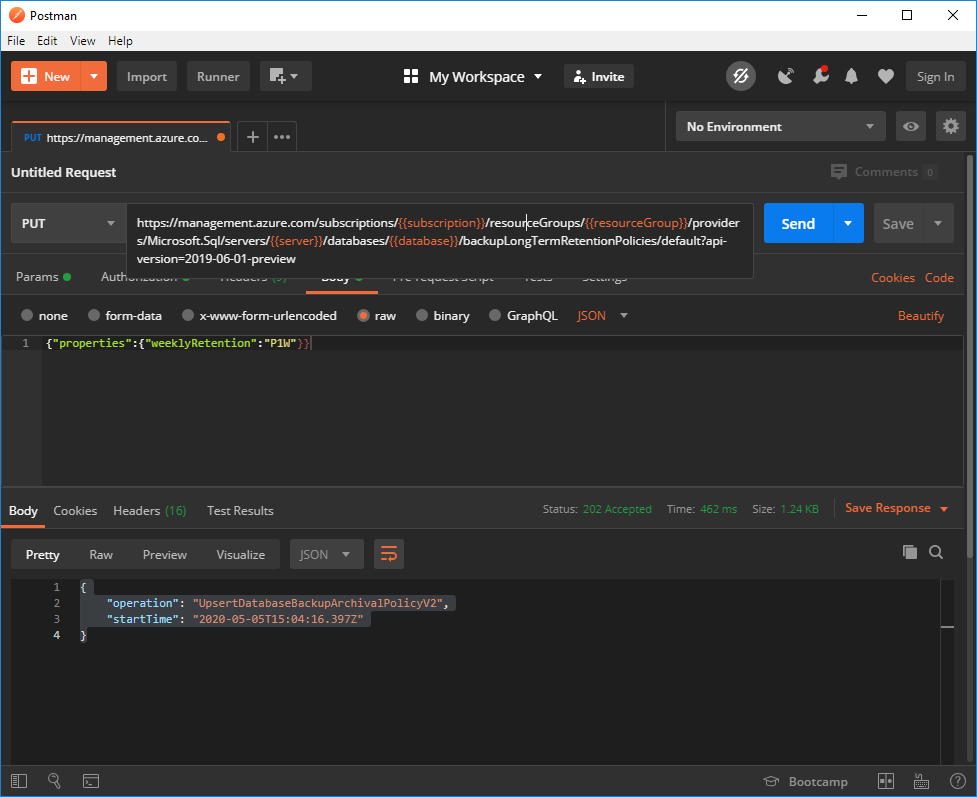Open the No Environment dropdown

pyautogui.click(x=780, y=126)
